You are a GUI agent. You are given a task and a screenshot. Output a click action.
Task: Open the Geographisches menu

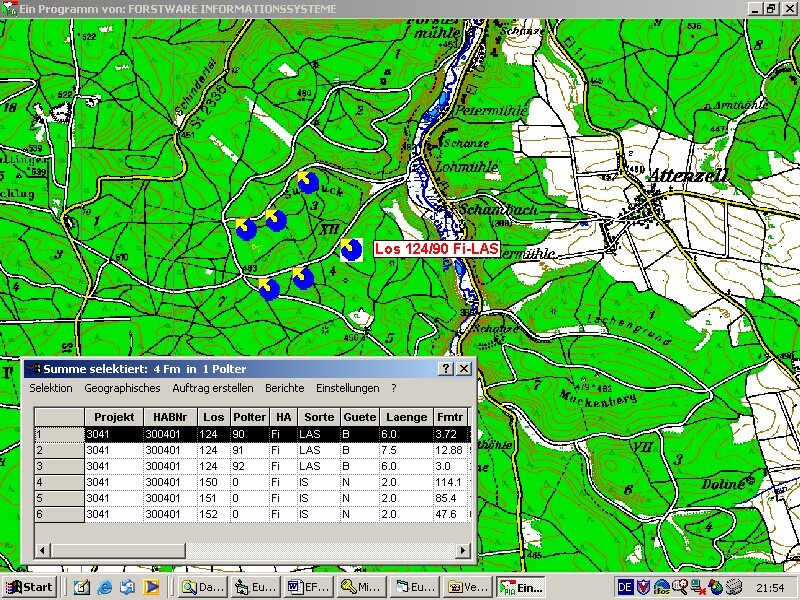pyautogui.click(x=122, y=388)
